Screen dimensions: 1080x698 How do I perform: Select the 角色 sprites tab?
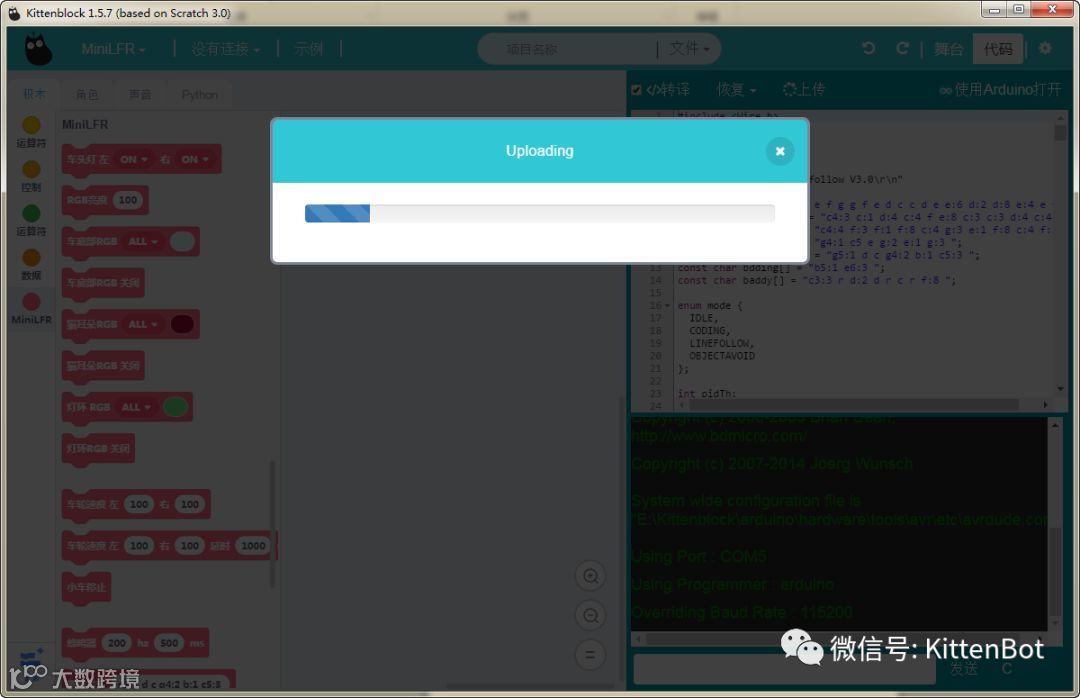87,94
